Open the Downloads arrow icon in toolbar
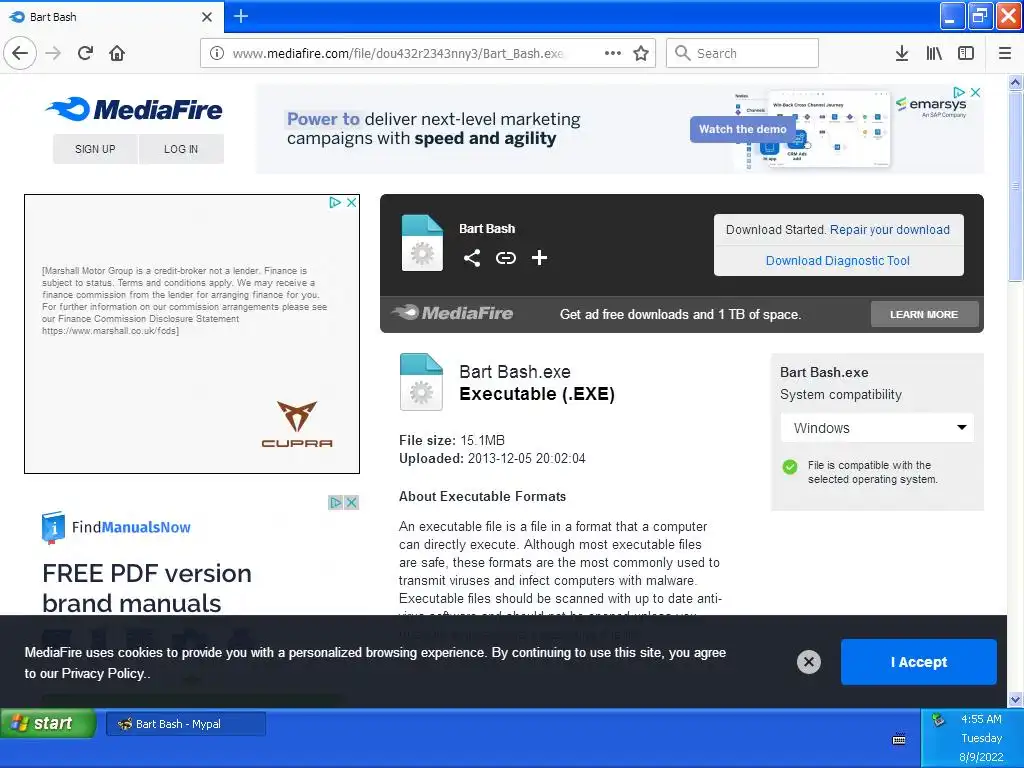1024x768 pixels. (902, 53)
